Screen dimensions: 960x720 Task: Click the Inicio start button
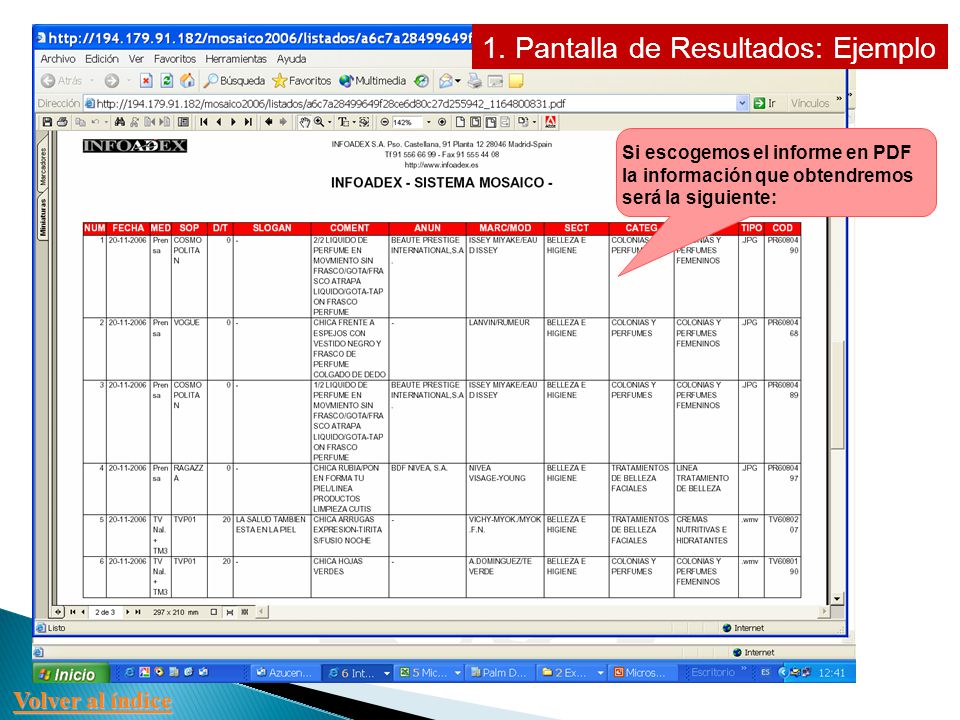coord(70,673)
